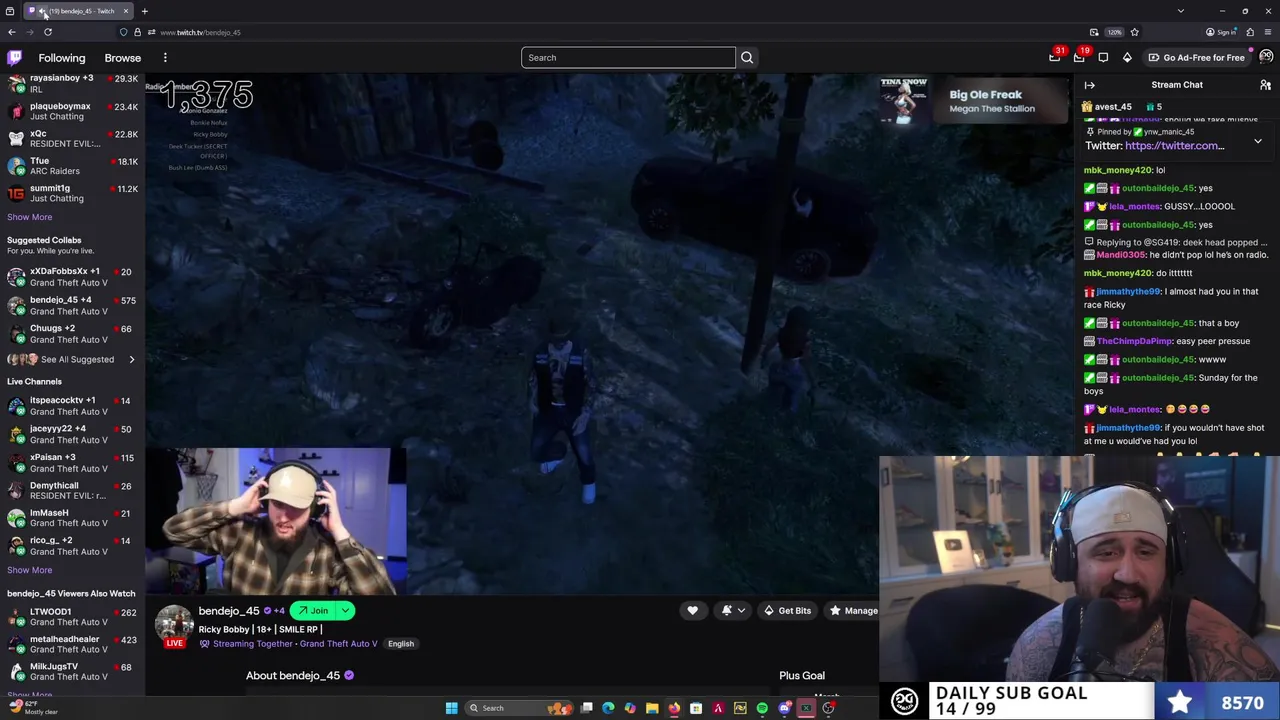Open summit1g channel in sidebar
Image resolution: width=1280 pixels, height=720 pixels.
coord(72,193)
